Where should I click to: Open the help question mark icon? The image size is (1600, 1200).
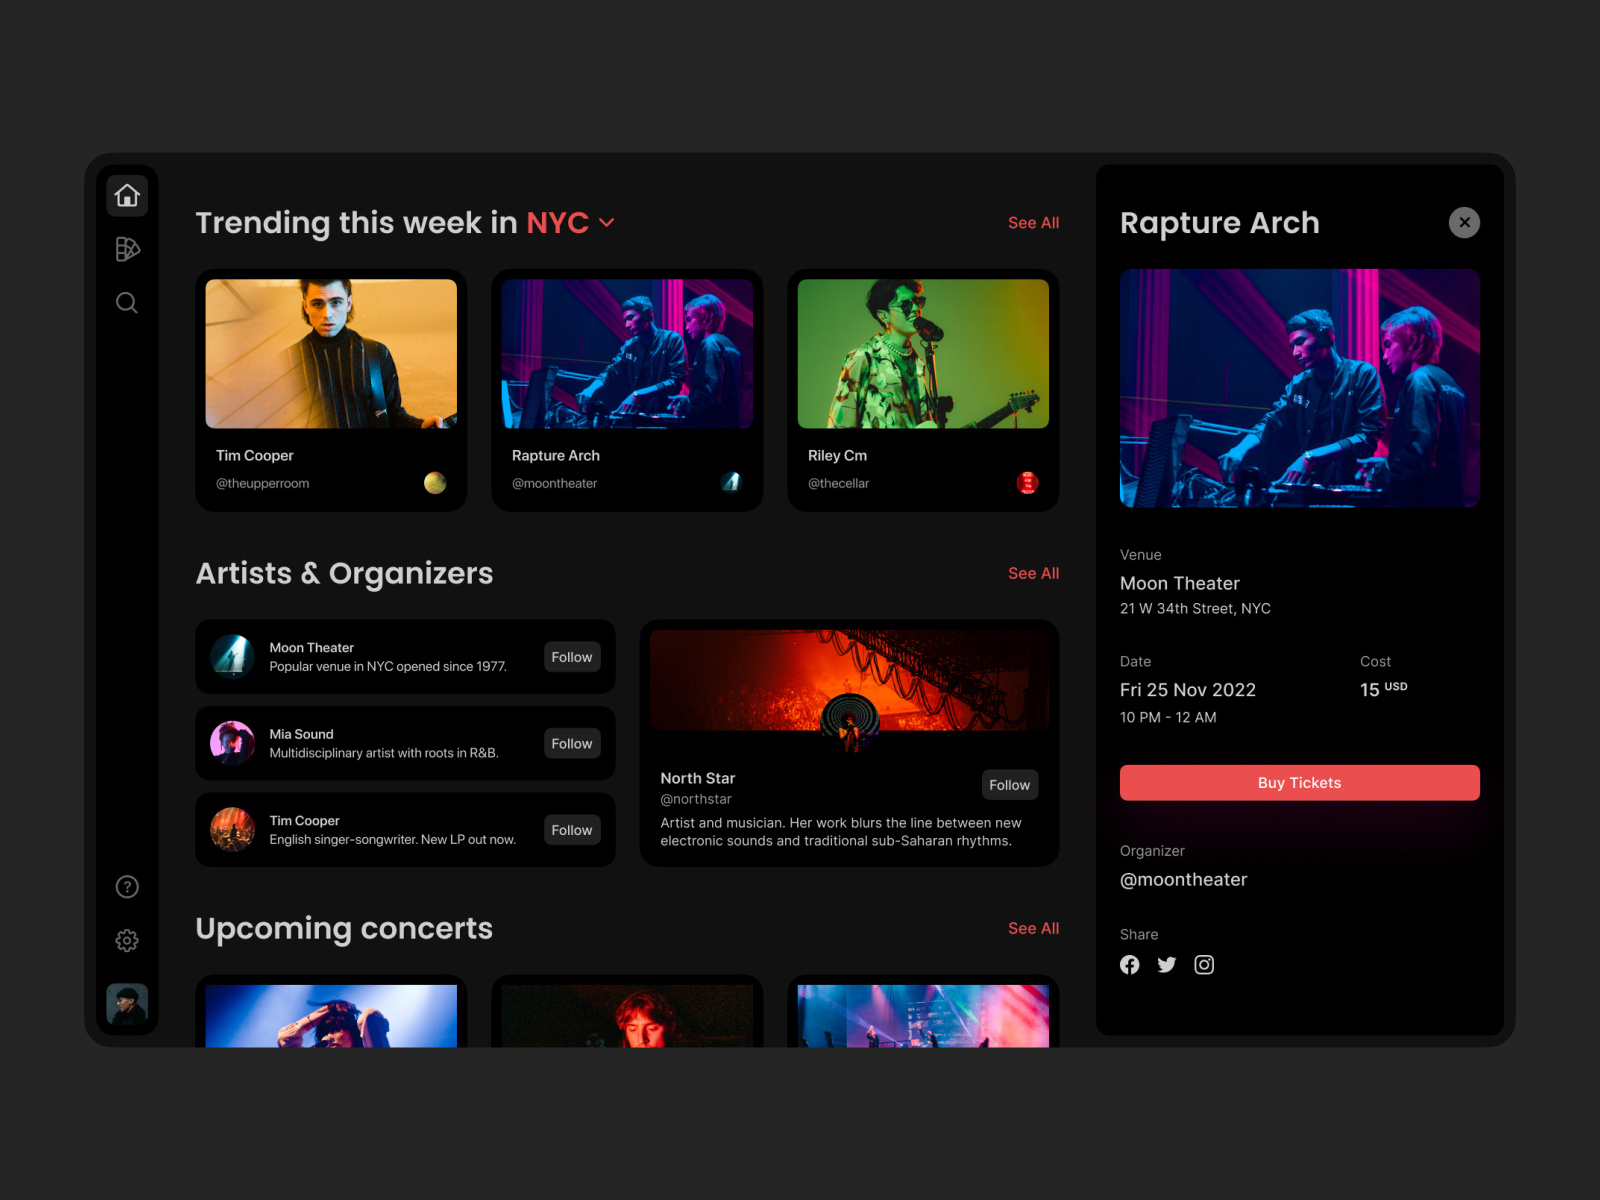pyautogui.click(x=127, y=887)
